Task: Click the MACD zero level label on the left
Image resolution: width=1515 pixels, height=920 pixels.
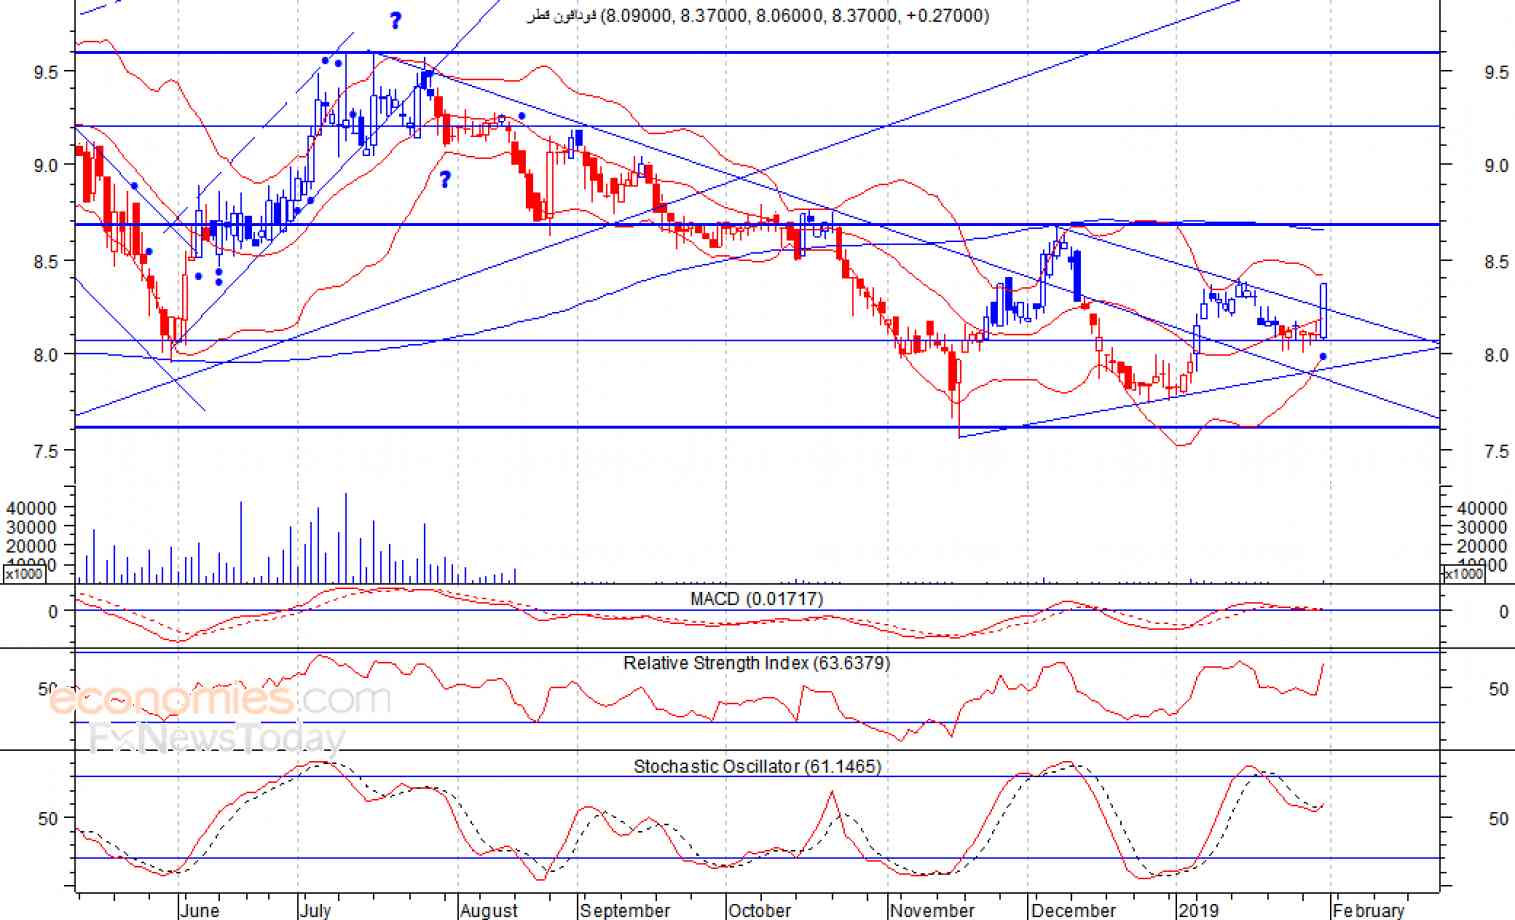Action: pyautogui.click(x=53, y=612)
